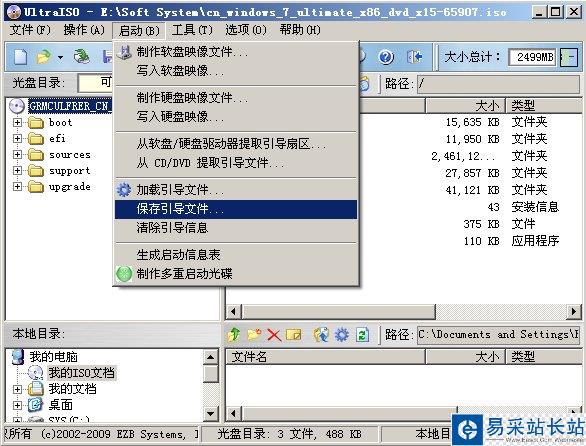Choose 写入软盘映像 menu entry
This screenshot has height=446, width=586.
point(236,70)
